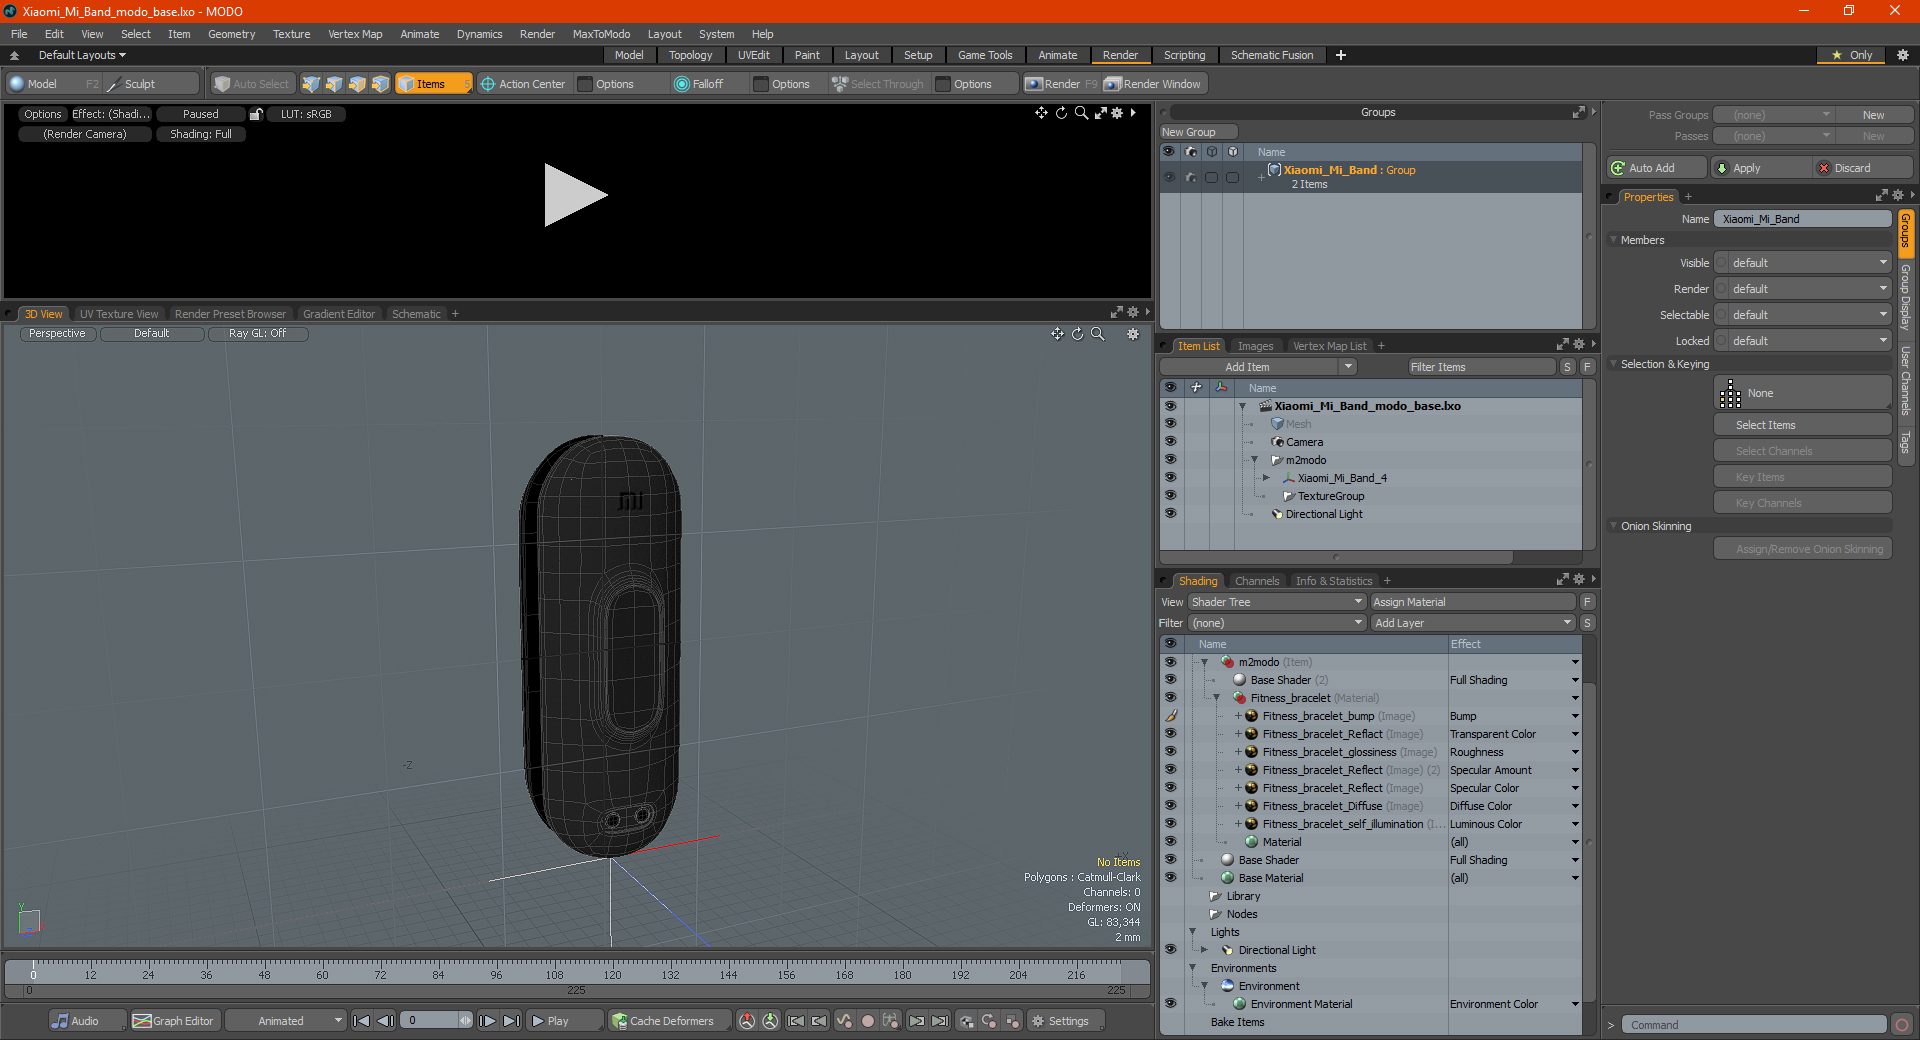The image size is (1920, 1040).
Task: Toggle visibility of Environment Material
Action: coord(1170,1004)
